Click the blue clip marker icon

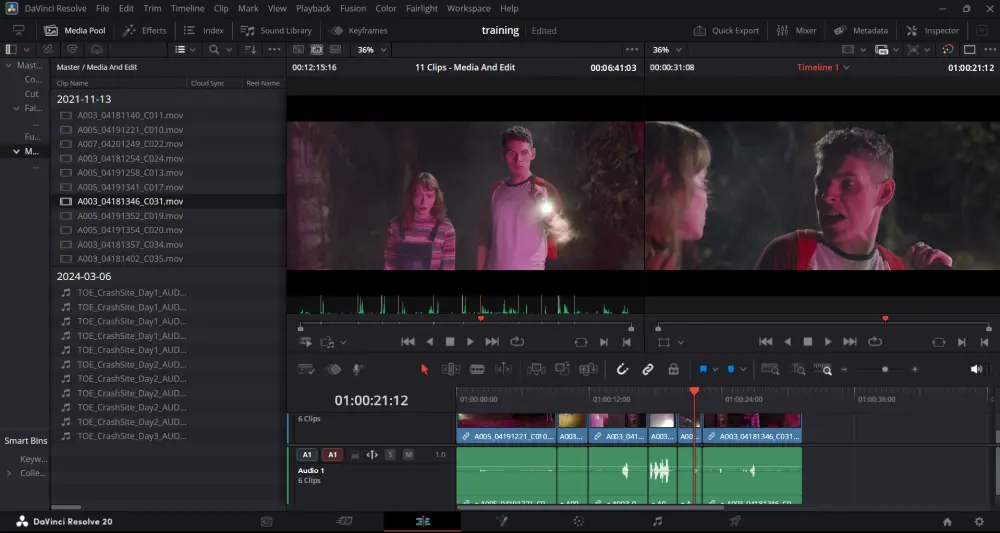point(731,369)
